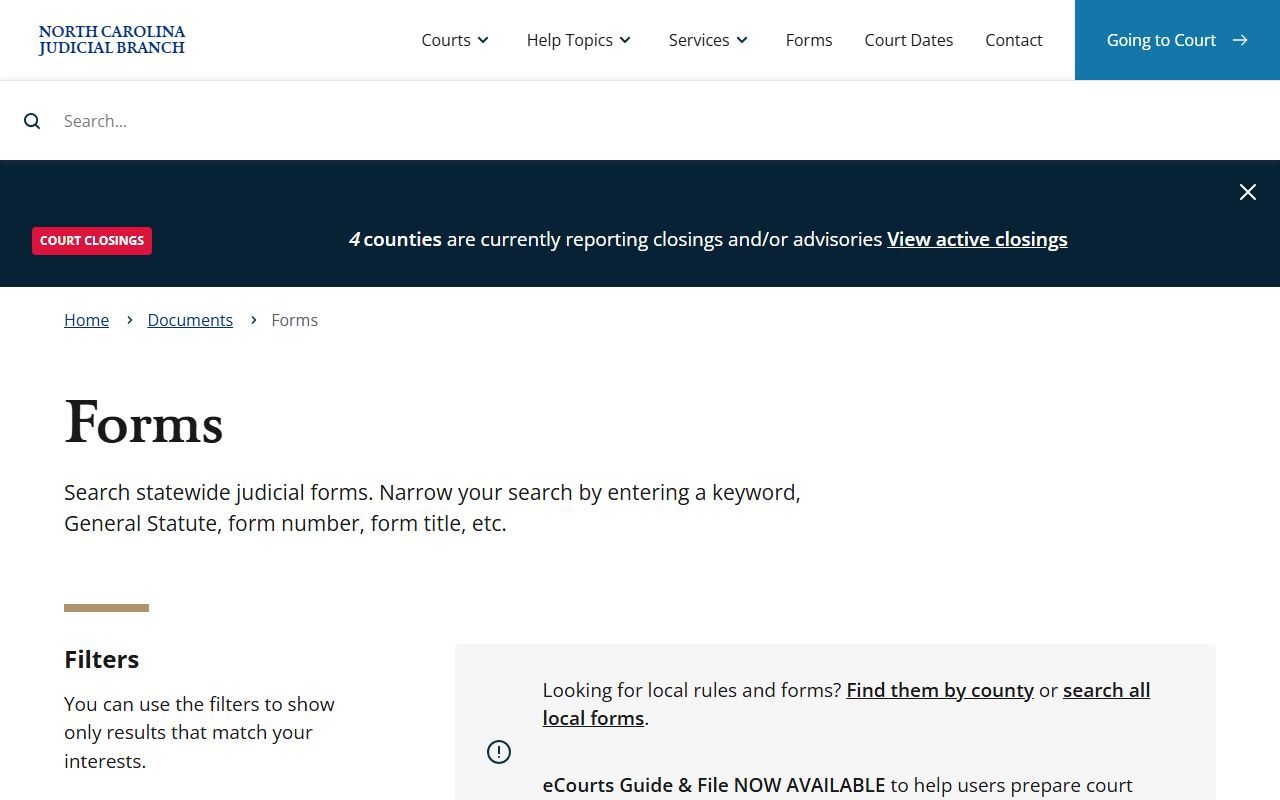
Task: Dismiss the court closings banner
Action: point(1247,192)
